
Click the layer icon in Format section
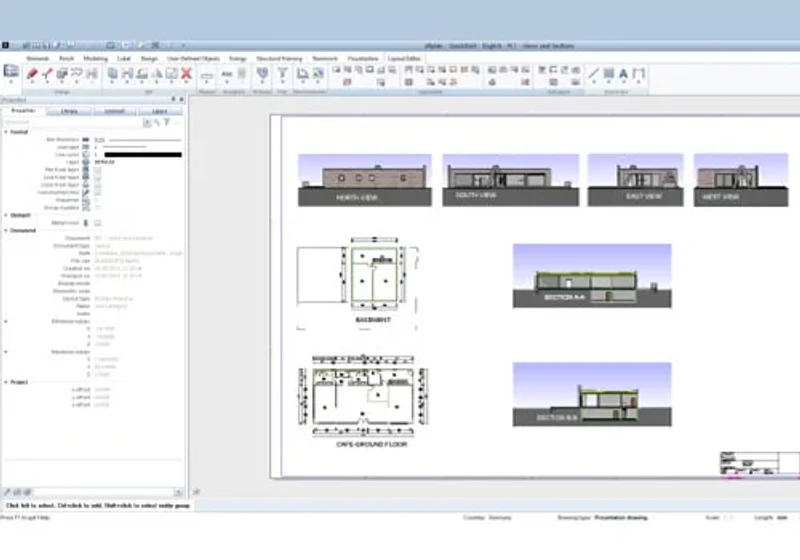(x=86, y=162)
